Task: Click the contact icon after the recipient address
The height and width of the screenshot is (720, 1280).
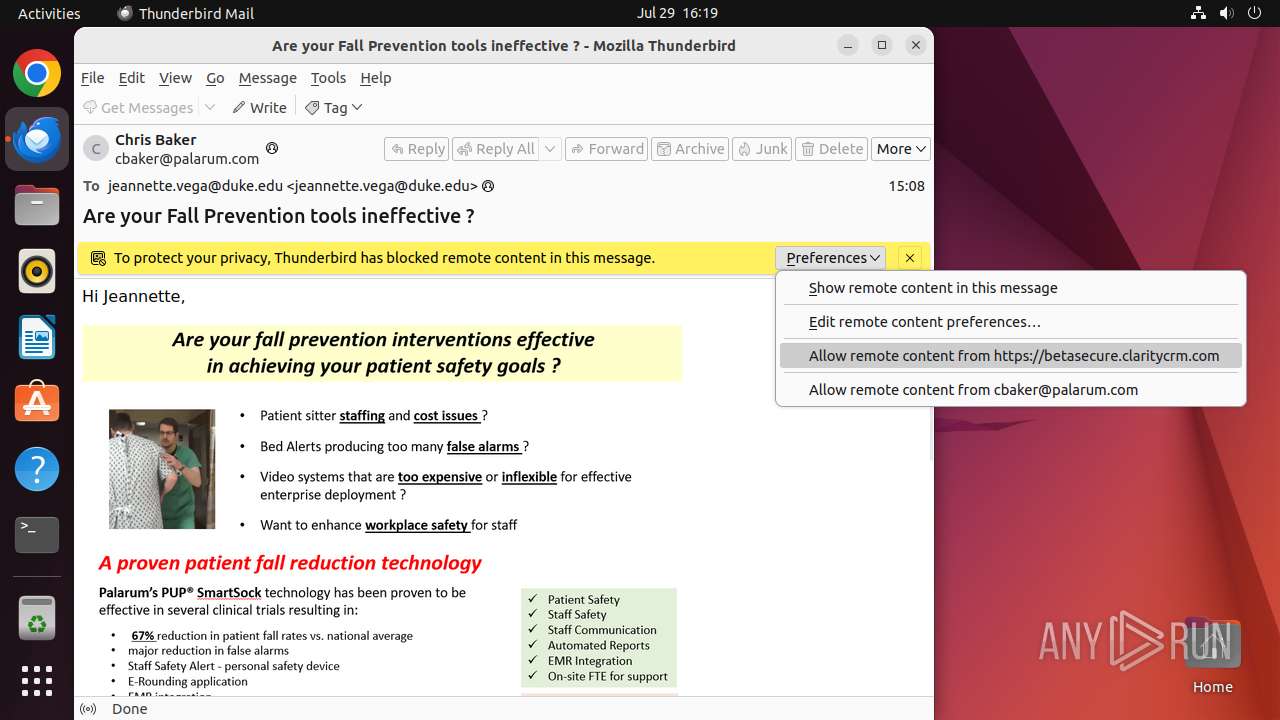Action: pos(488,186)
